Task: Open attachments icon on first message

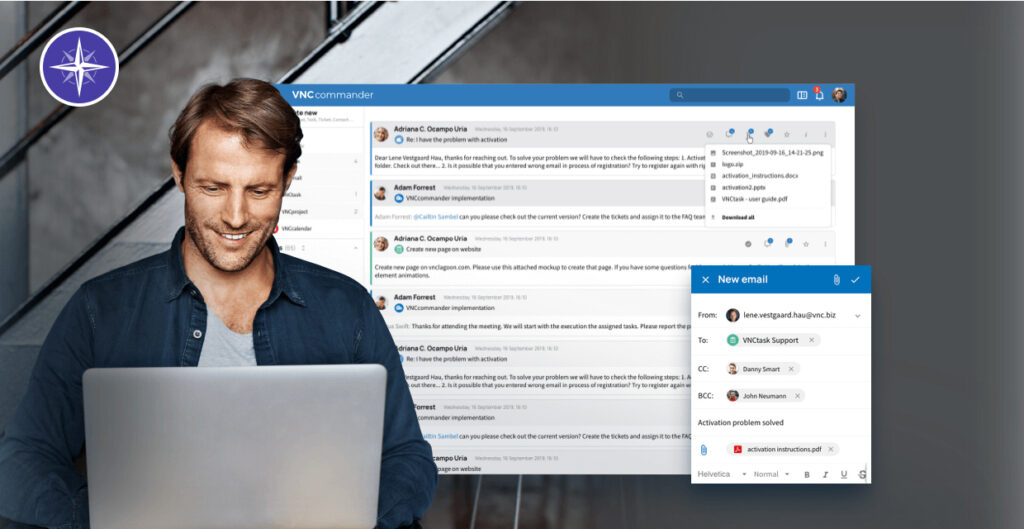Action: 748,134
